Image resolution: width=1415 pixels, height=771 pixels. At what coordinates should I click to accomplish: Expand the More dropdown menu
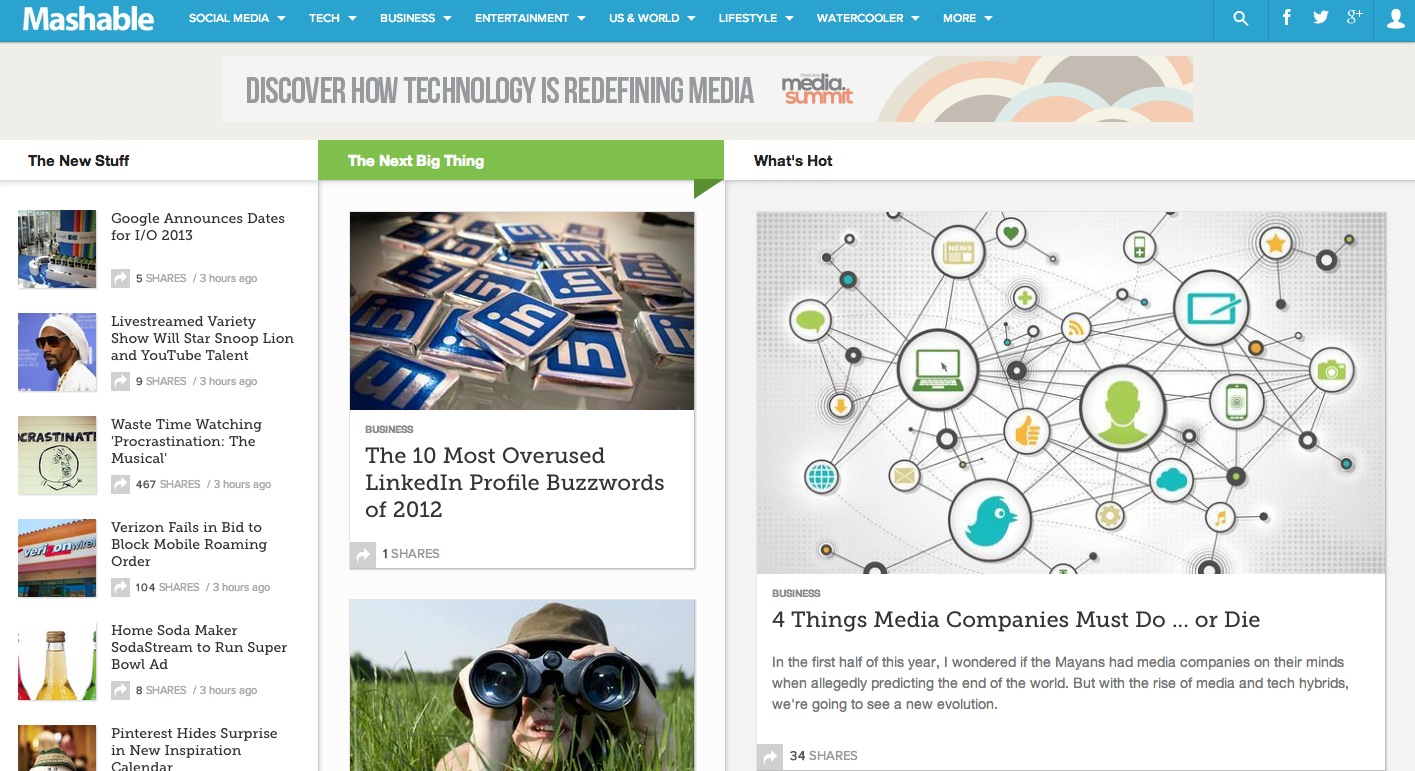(x=968, y=18)
